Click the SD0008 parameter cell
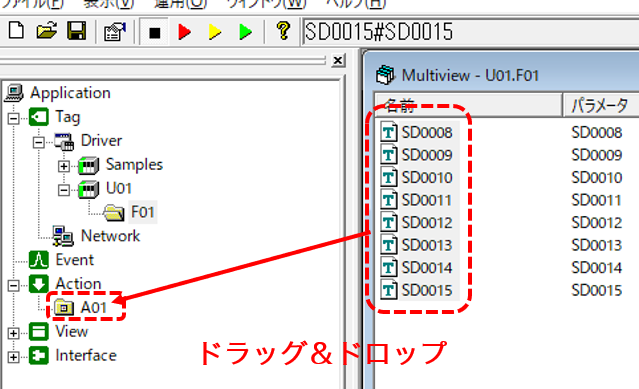The image size is (639, 389). point(597,133)
